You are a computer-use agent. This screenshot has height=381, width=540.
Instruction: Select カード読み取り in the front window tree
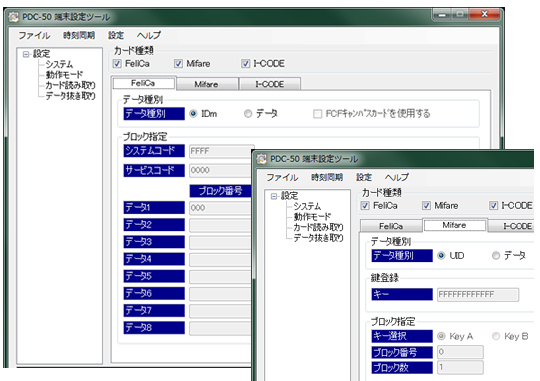coord(318,227)
